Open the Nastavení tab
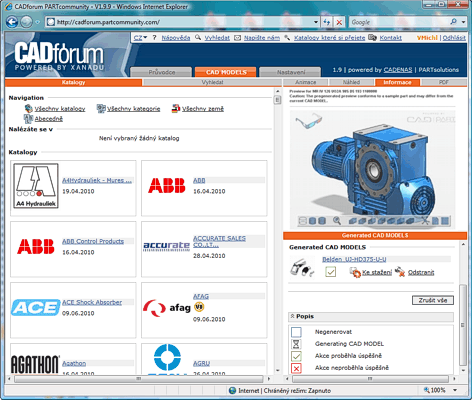Viewport: 472px width, 400px height. coord(291,72)
